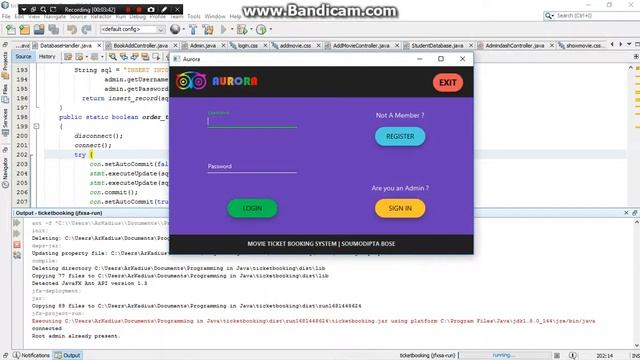Click the red EXIT button in Aurora
640x360 pixels.
coord(448,82)
